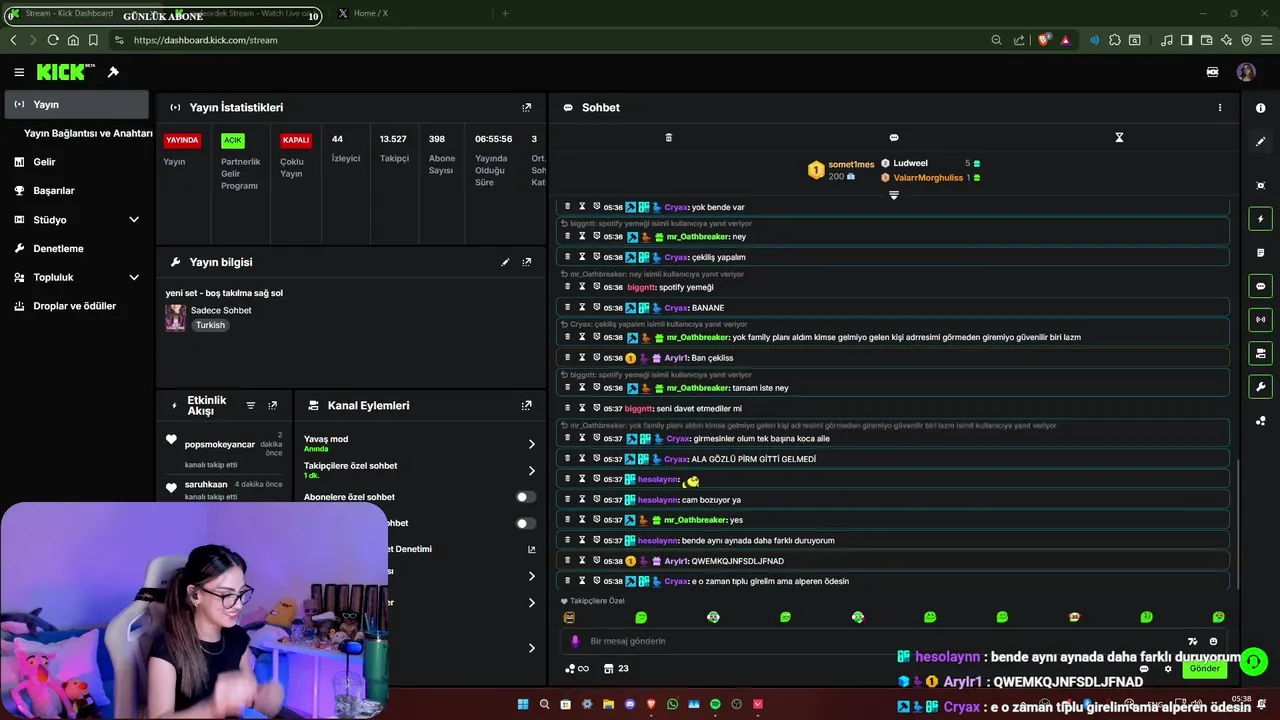Screen dimensions: 1280x720
Task: Click the pencil icon in the right sidebar
Action: (1260, 142)
